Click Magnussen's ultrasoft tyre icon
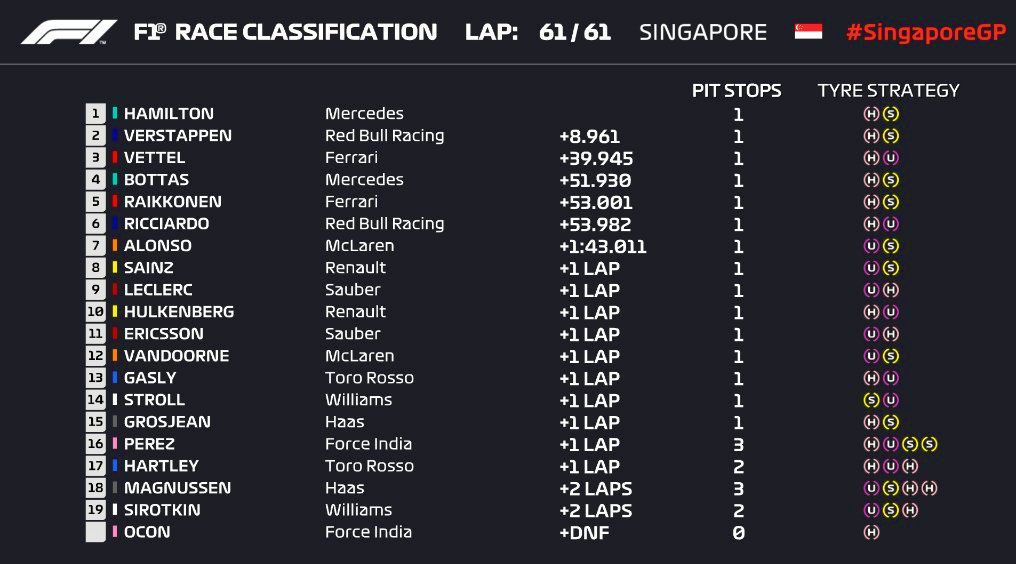This screenshot has width=1016, height=564. coord(871,488)
